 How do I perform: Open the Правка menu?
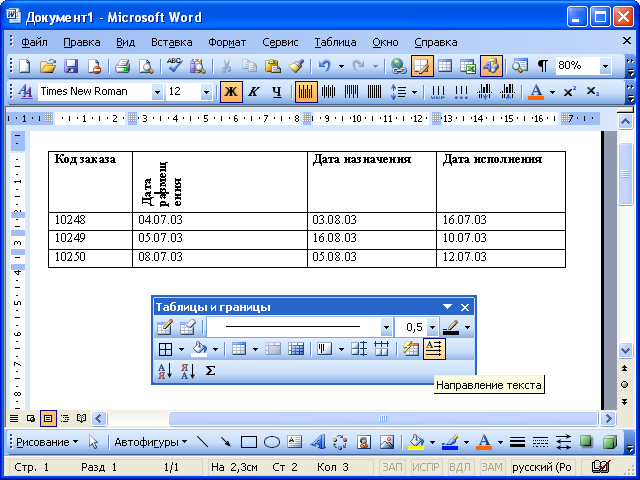pyautogui.click(x=82, y=42)
